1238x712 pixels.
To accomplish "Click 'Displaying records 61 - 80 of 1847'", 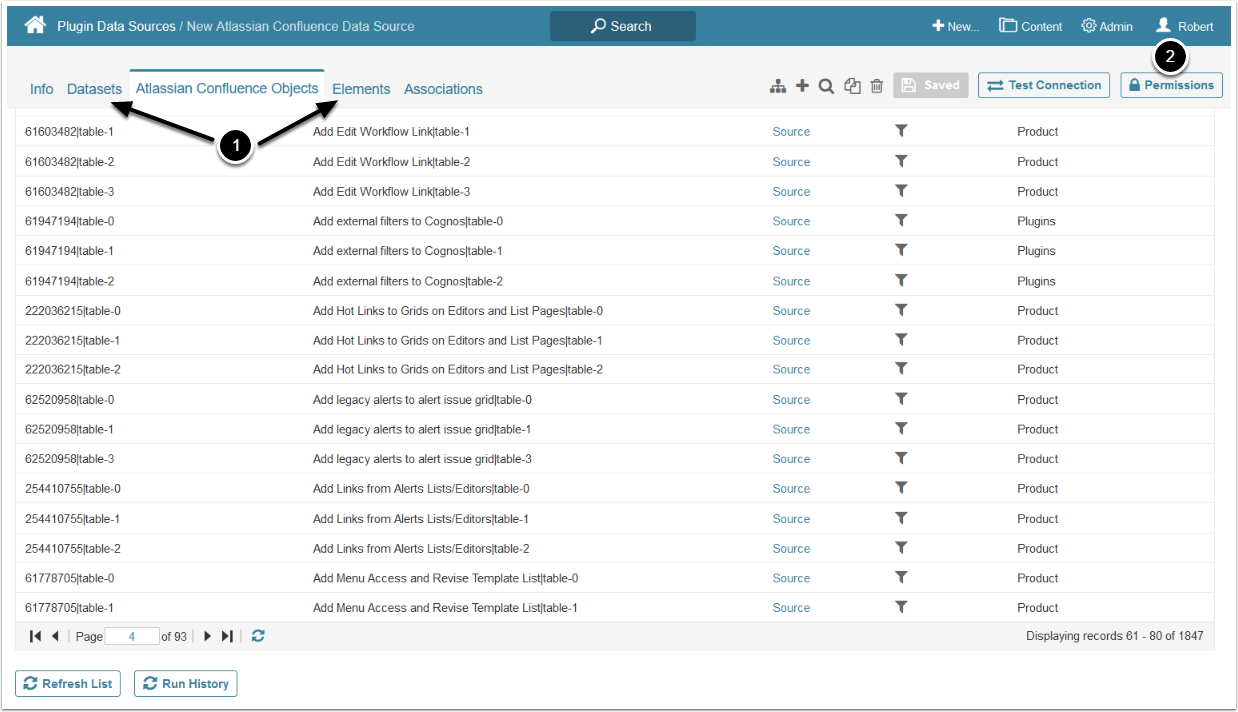I will [x=1115, y=636].
